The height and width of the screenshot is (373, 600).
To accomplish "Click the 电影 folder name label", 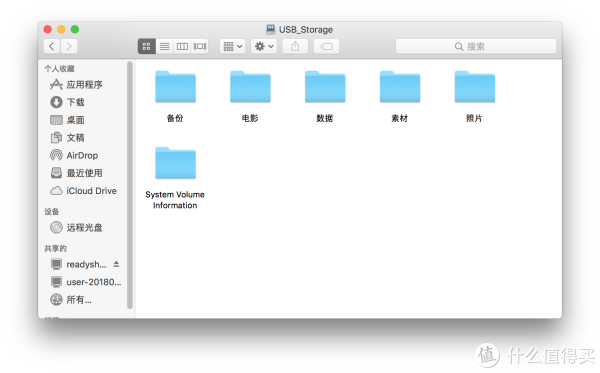I will [x=250, y=118].
